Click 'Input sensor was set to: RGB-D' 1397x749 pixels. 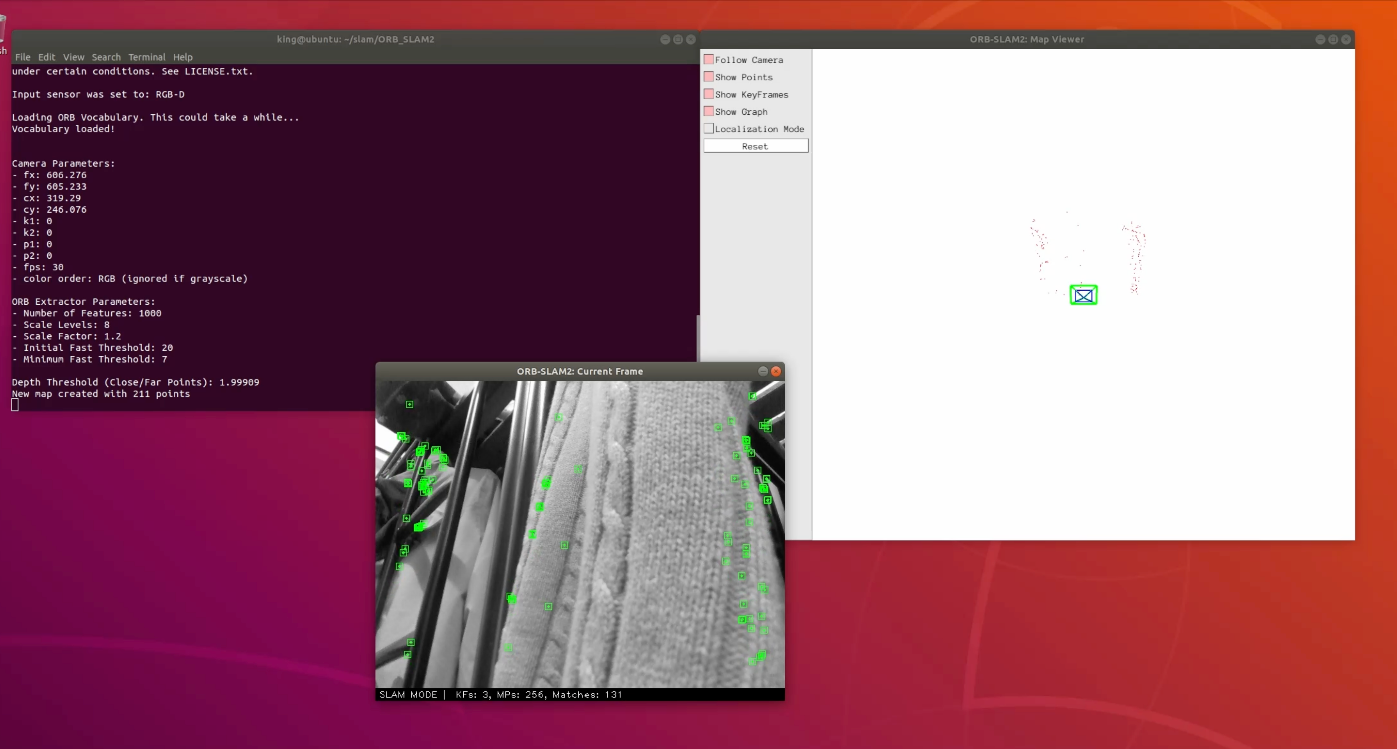(98, 94)
